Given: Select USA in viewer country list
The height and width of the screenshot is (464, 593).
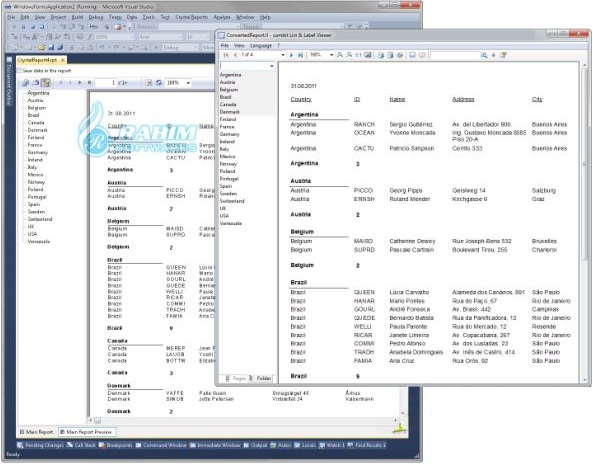Looking at the screenshot, I should click(x=224, y=216).
